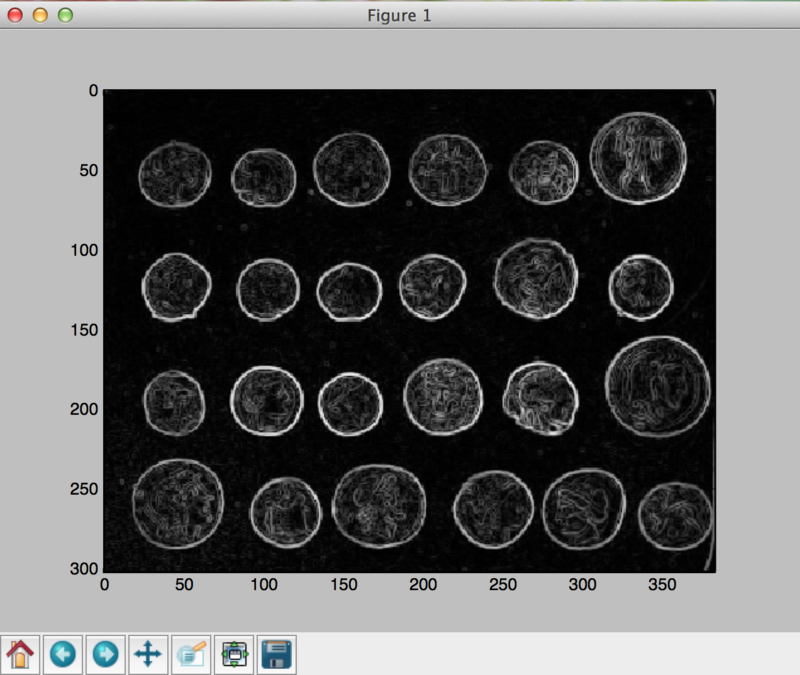Click the y-axis tick label '150'
Viewport: 800px width, 675px height.
pos(84,330)
